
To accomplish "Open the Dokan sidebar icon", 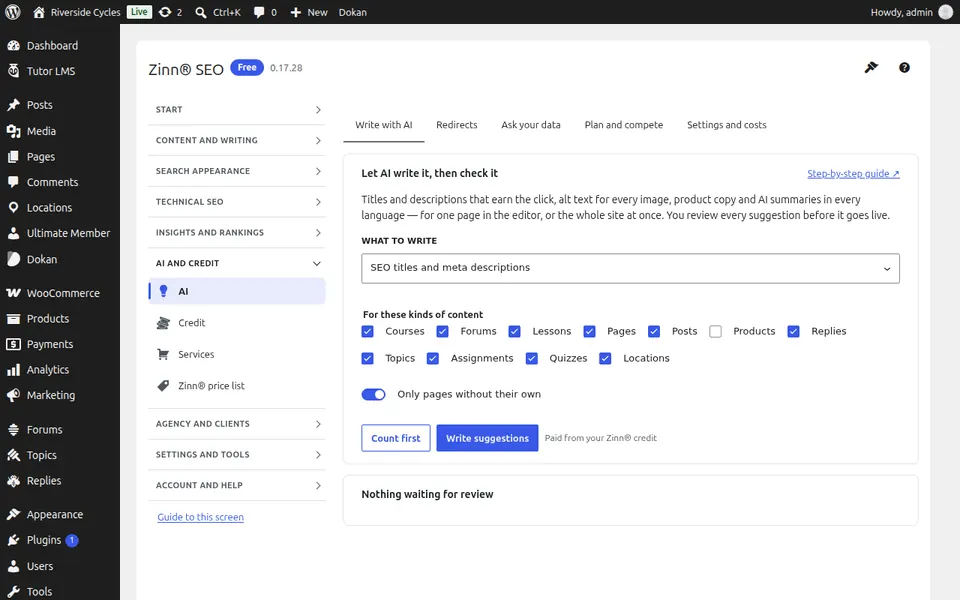I will click(x=13, y=259).
